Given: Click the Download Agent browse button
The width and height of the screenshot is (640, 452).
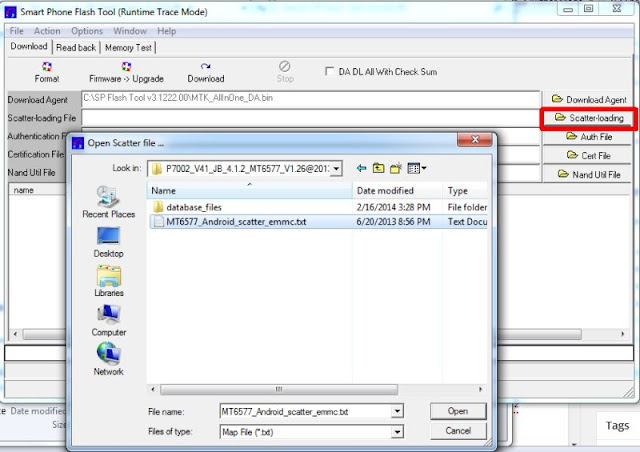Looking at the screenshot, I should click(x=588, y=99).
